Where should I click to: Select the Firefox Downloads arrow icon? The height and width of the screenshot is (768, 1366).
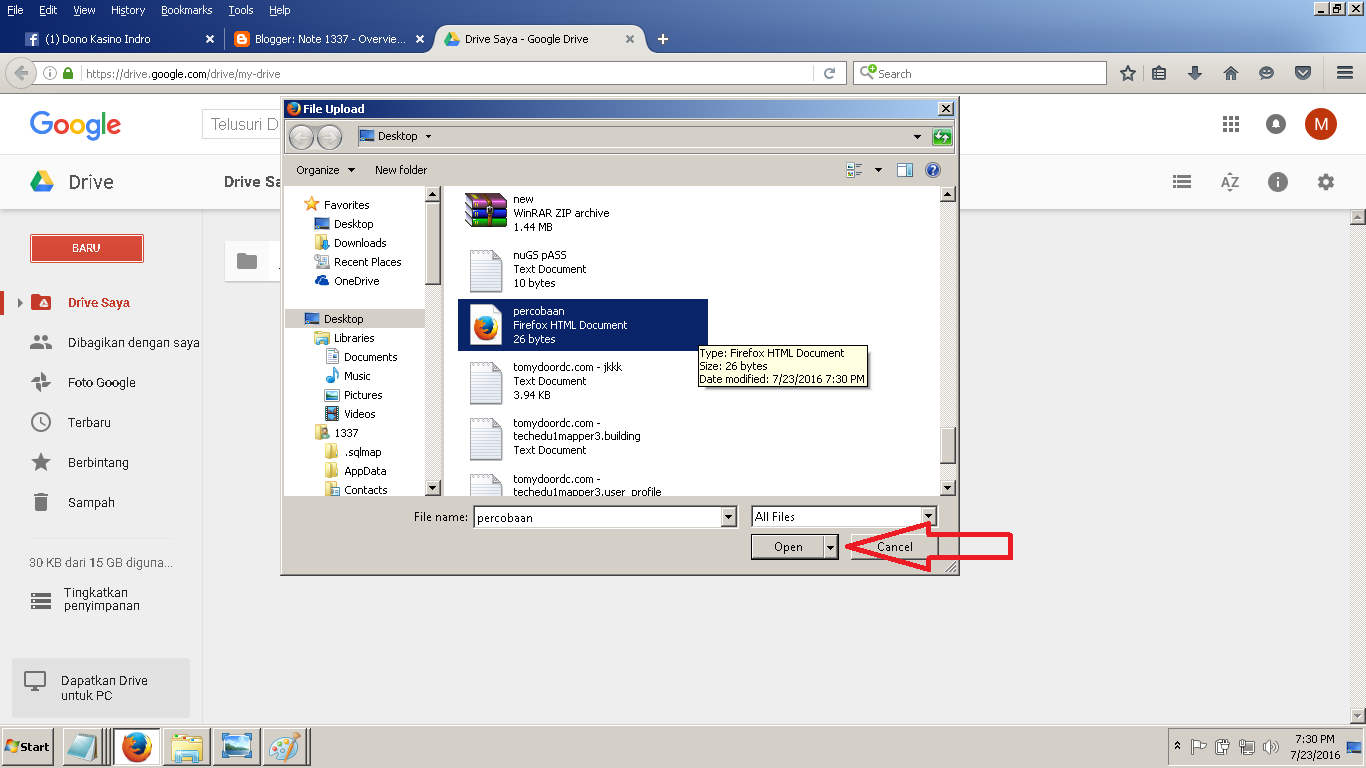(1194, 72)
